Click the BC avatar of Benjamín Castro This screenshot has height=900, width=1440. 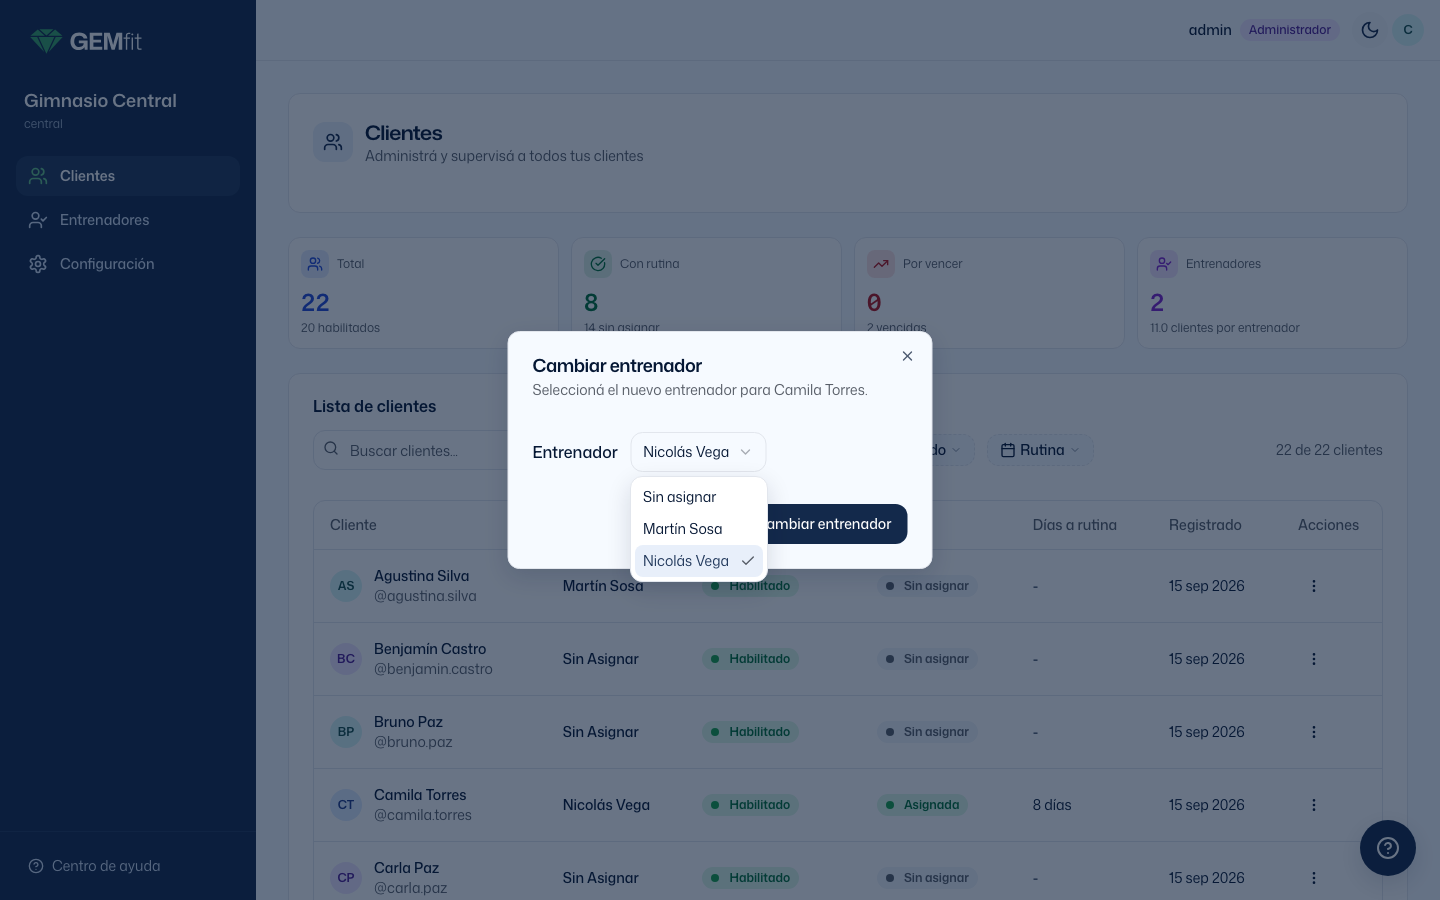tap(346, 659)
